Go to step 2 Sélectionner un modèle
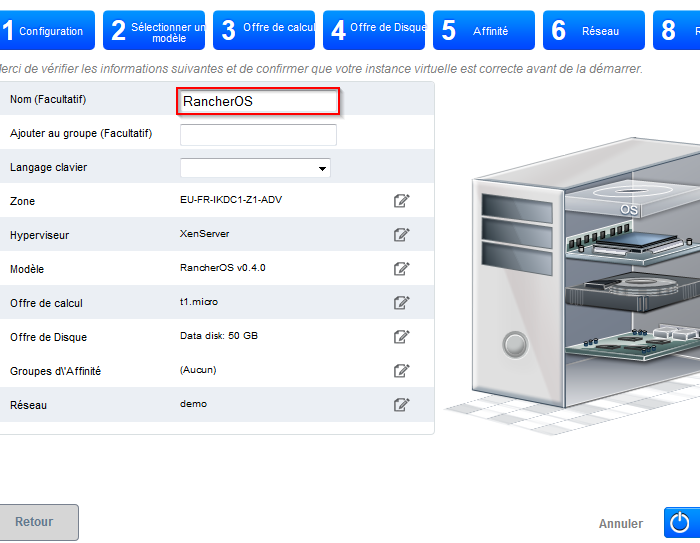The width and height of the screenshot is (700, 543). (157, 31)
